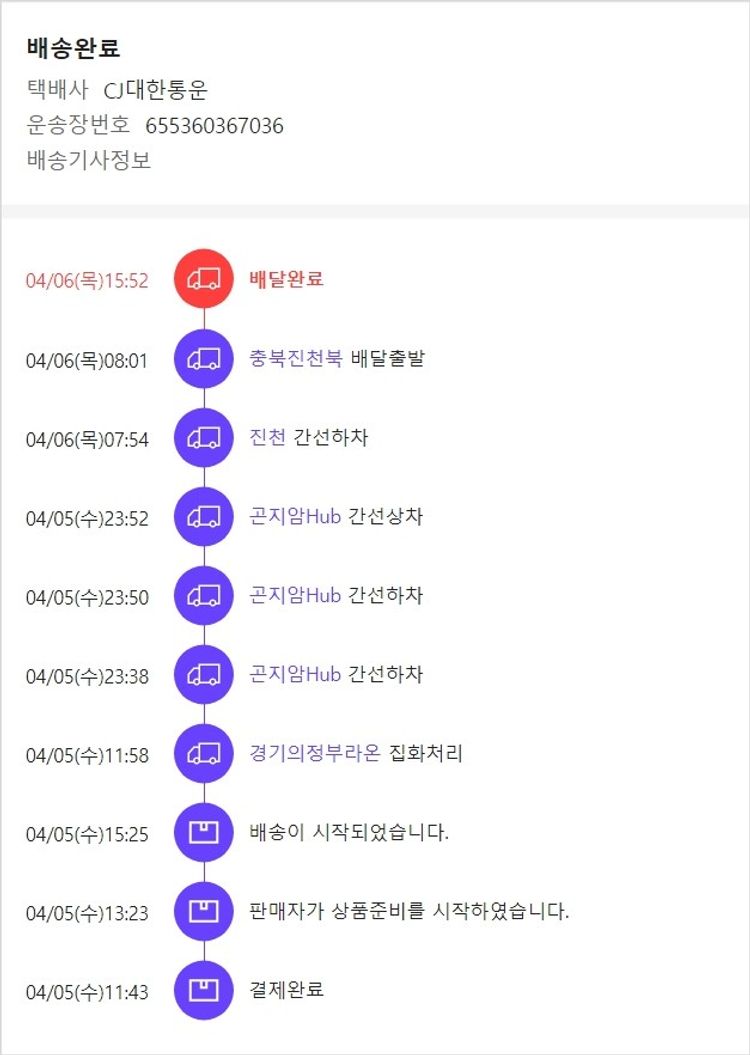Image resolution: width=750 pixels, height=1055 pixels.
Task: Click the red truck icon for 배달완료
Action: click(x=204, y=279)
